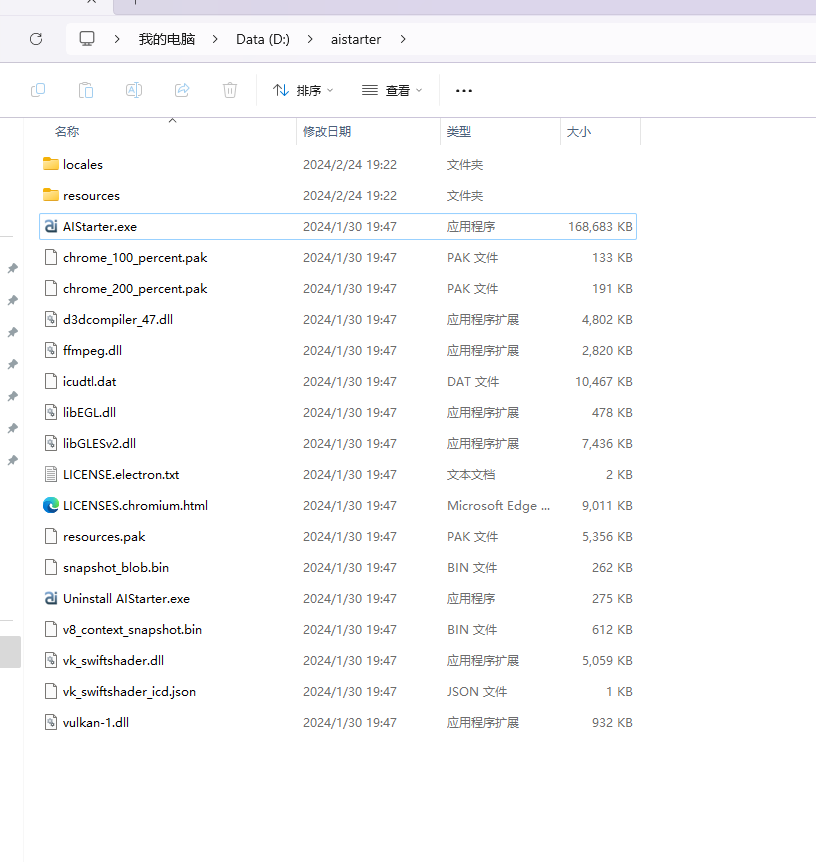816x862 pixels.
Task: Expand the chevron after 我的电脑
Action: [x=215, y=39]
